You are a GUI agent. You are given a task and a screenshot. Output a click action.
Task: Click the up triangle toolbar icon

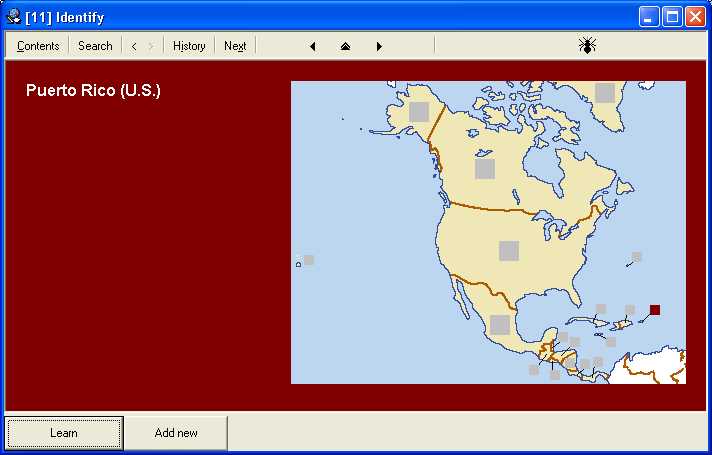346,46
